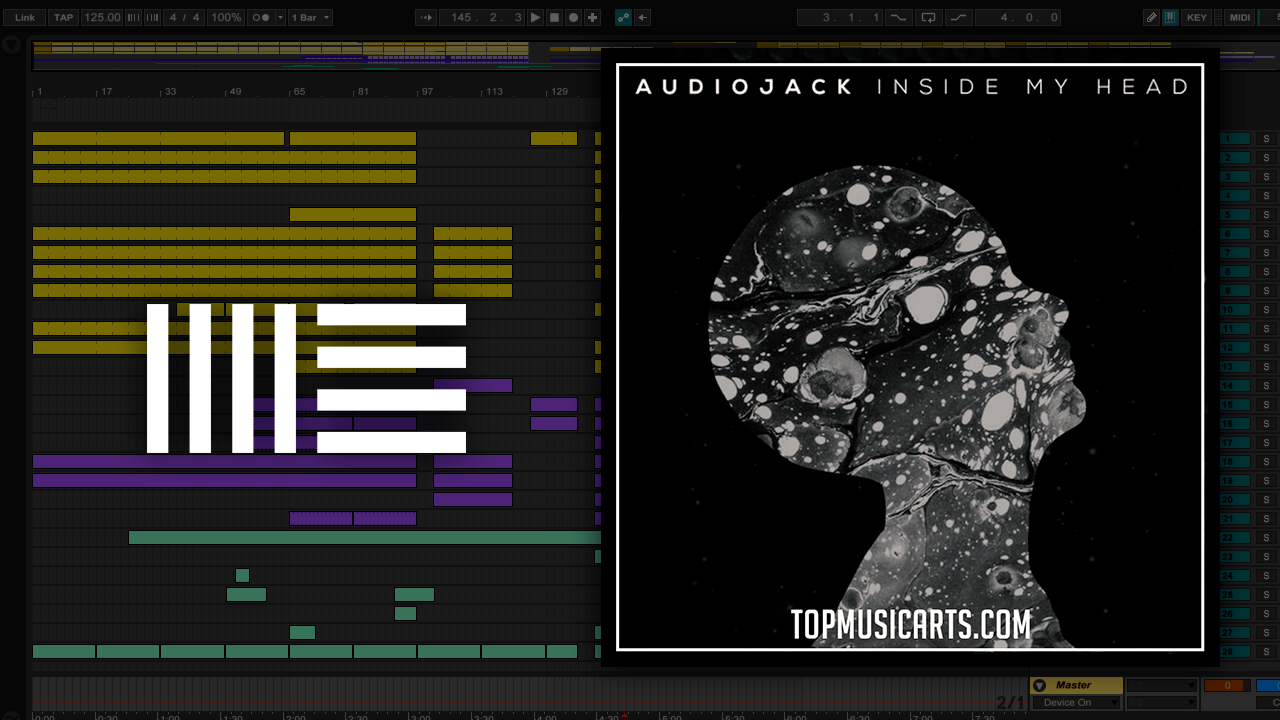Toggle track 12 activator
This screenshot has height=720, width=1280.
coord(1236,348)
